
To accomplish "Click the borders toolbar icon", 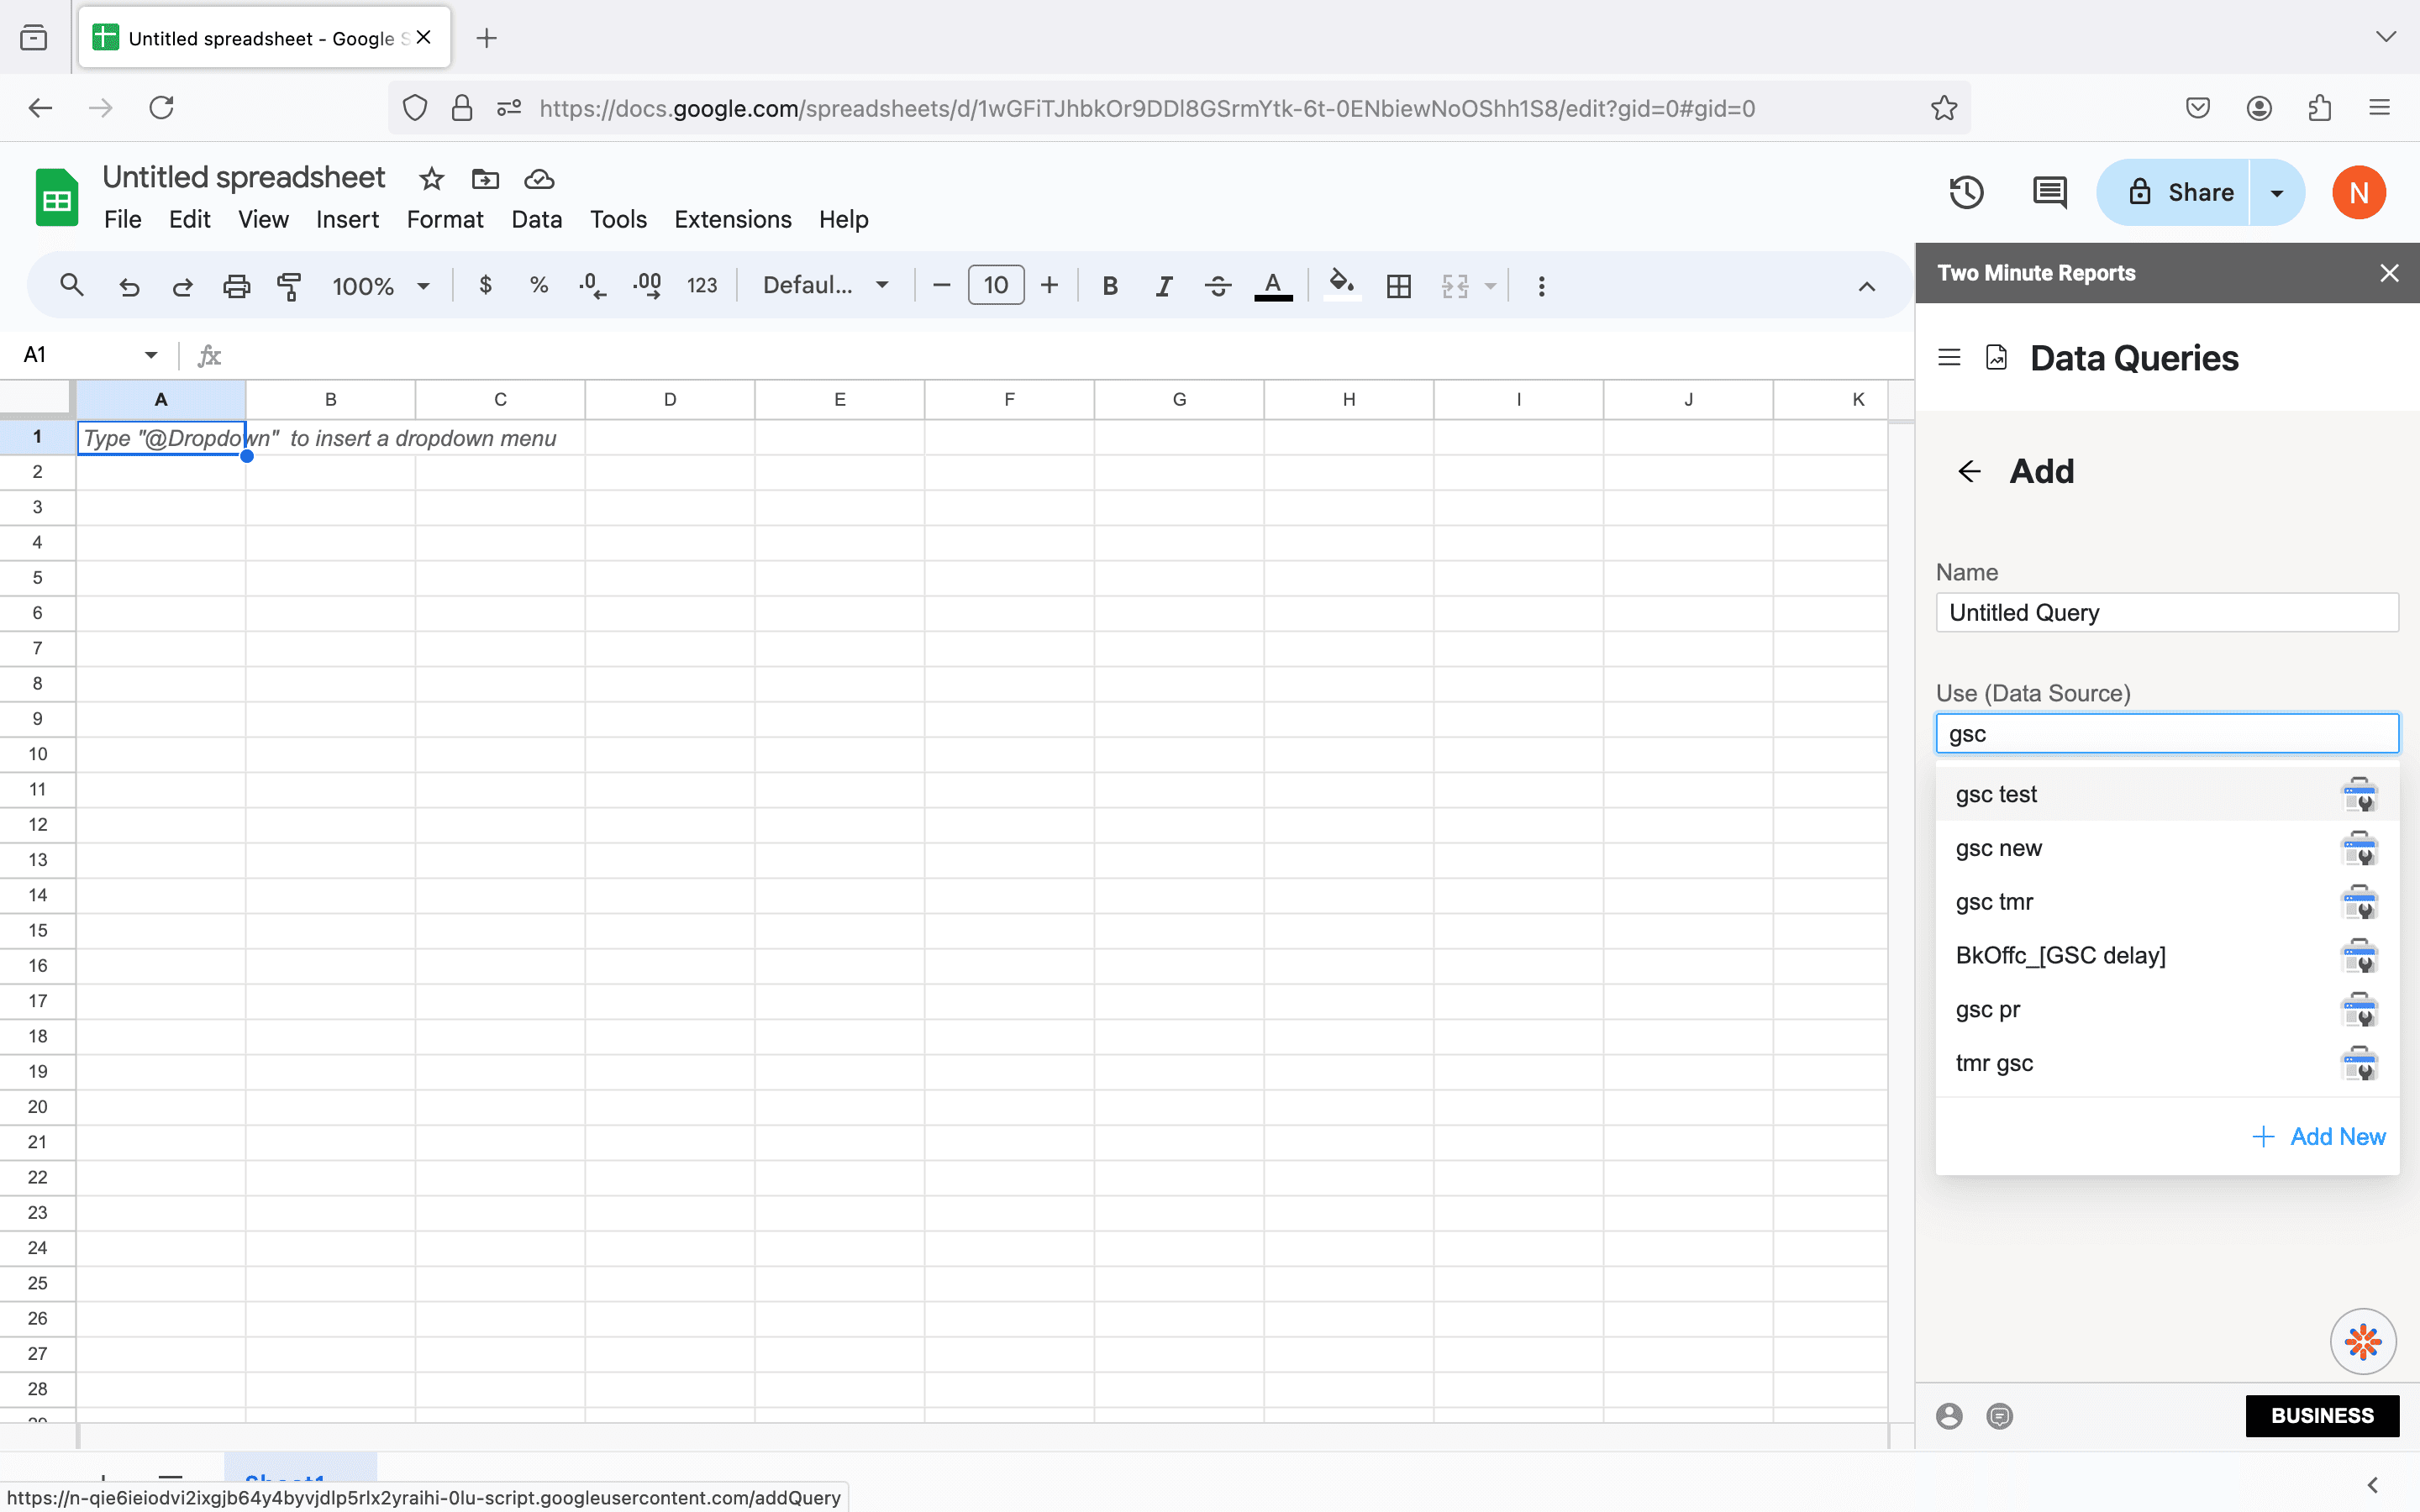I will tap(1398, 286).
